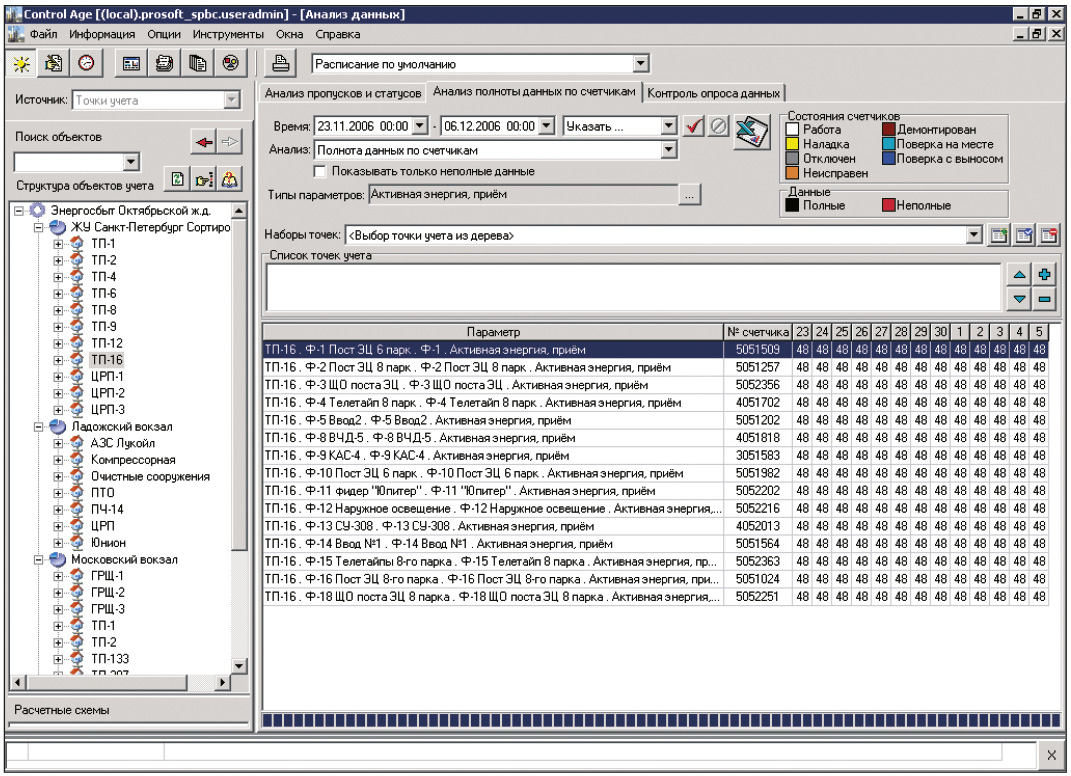Click the find-user question-mark icon
The height and width of the screenshot is (776, 1071).
pyautogui.click(x=230, y=180)
